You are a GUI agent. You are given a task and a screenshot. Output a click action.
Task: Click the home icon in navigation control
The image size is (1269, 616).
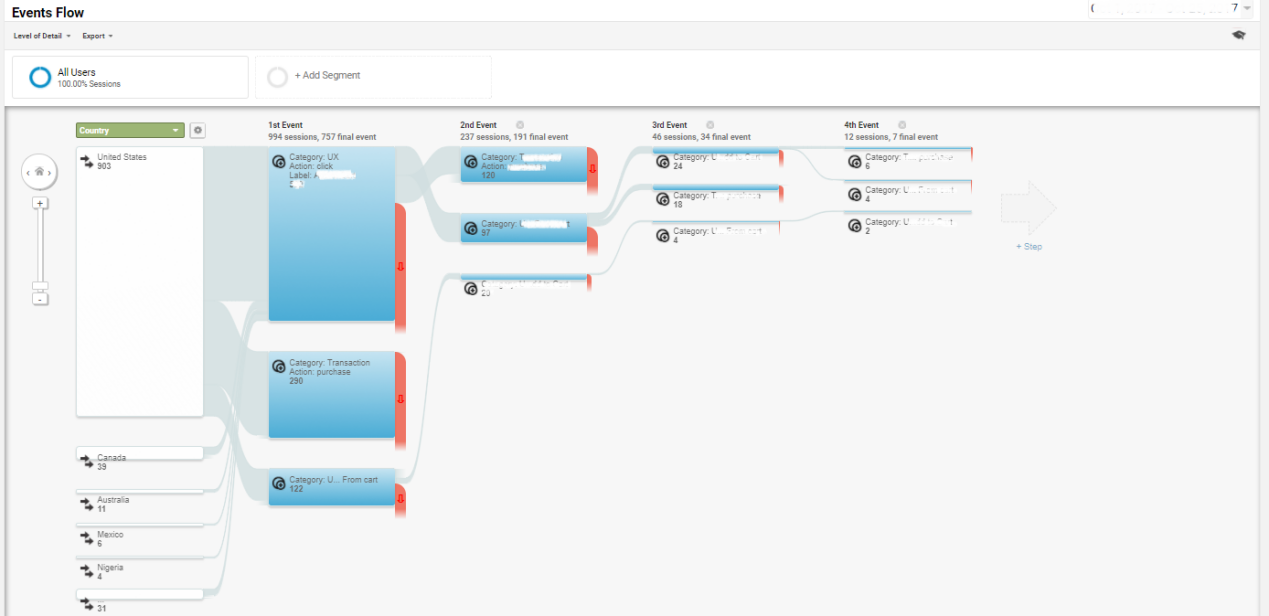click(x=39, y=172)
